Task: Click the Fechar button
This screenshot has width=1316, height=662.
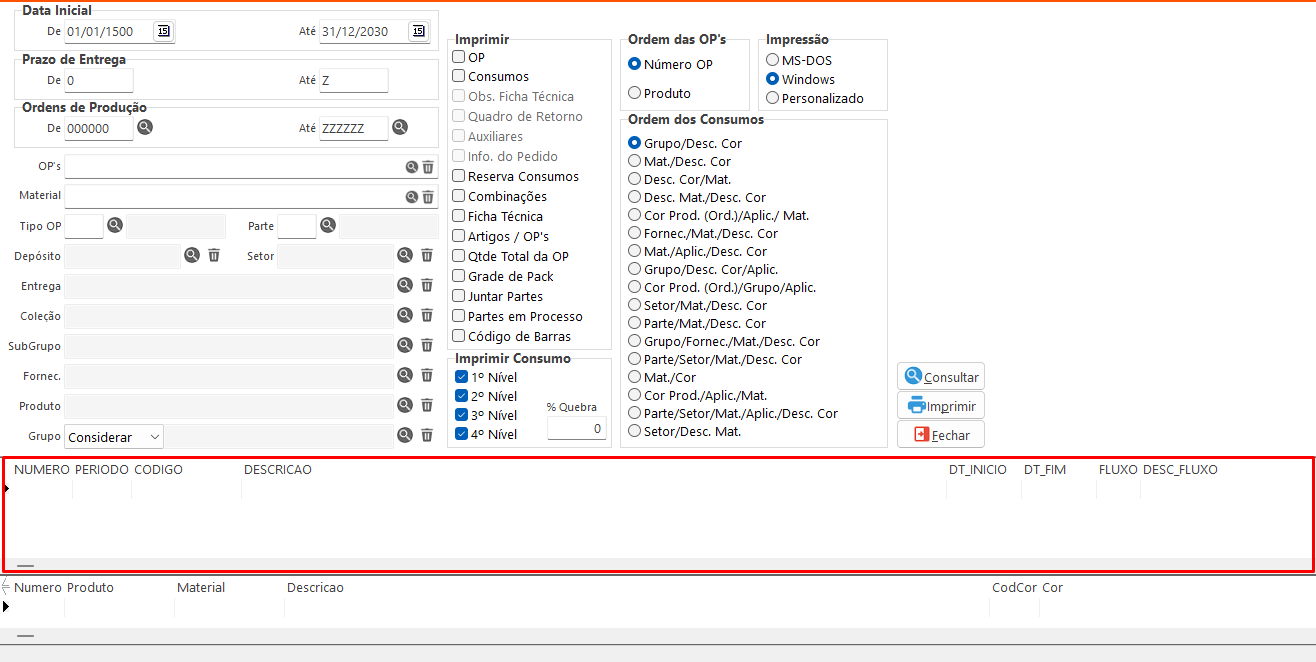Action: click(941, 435)
